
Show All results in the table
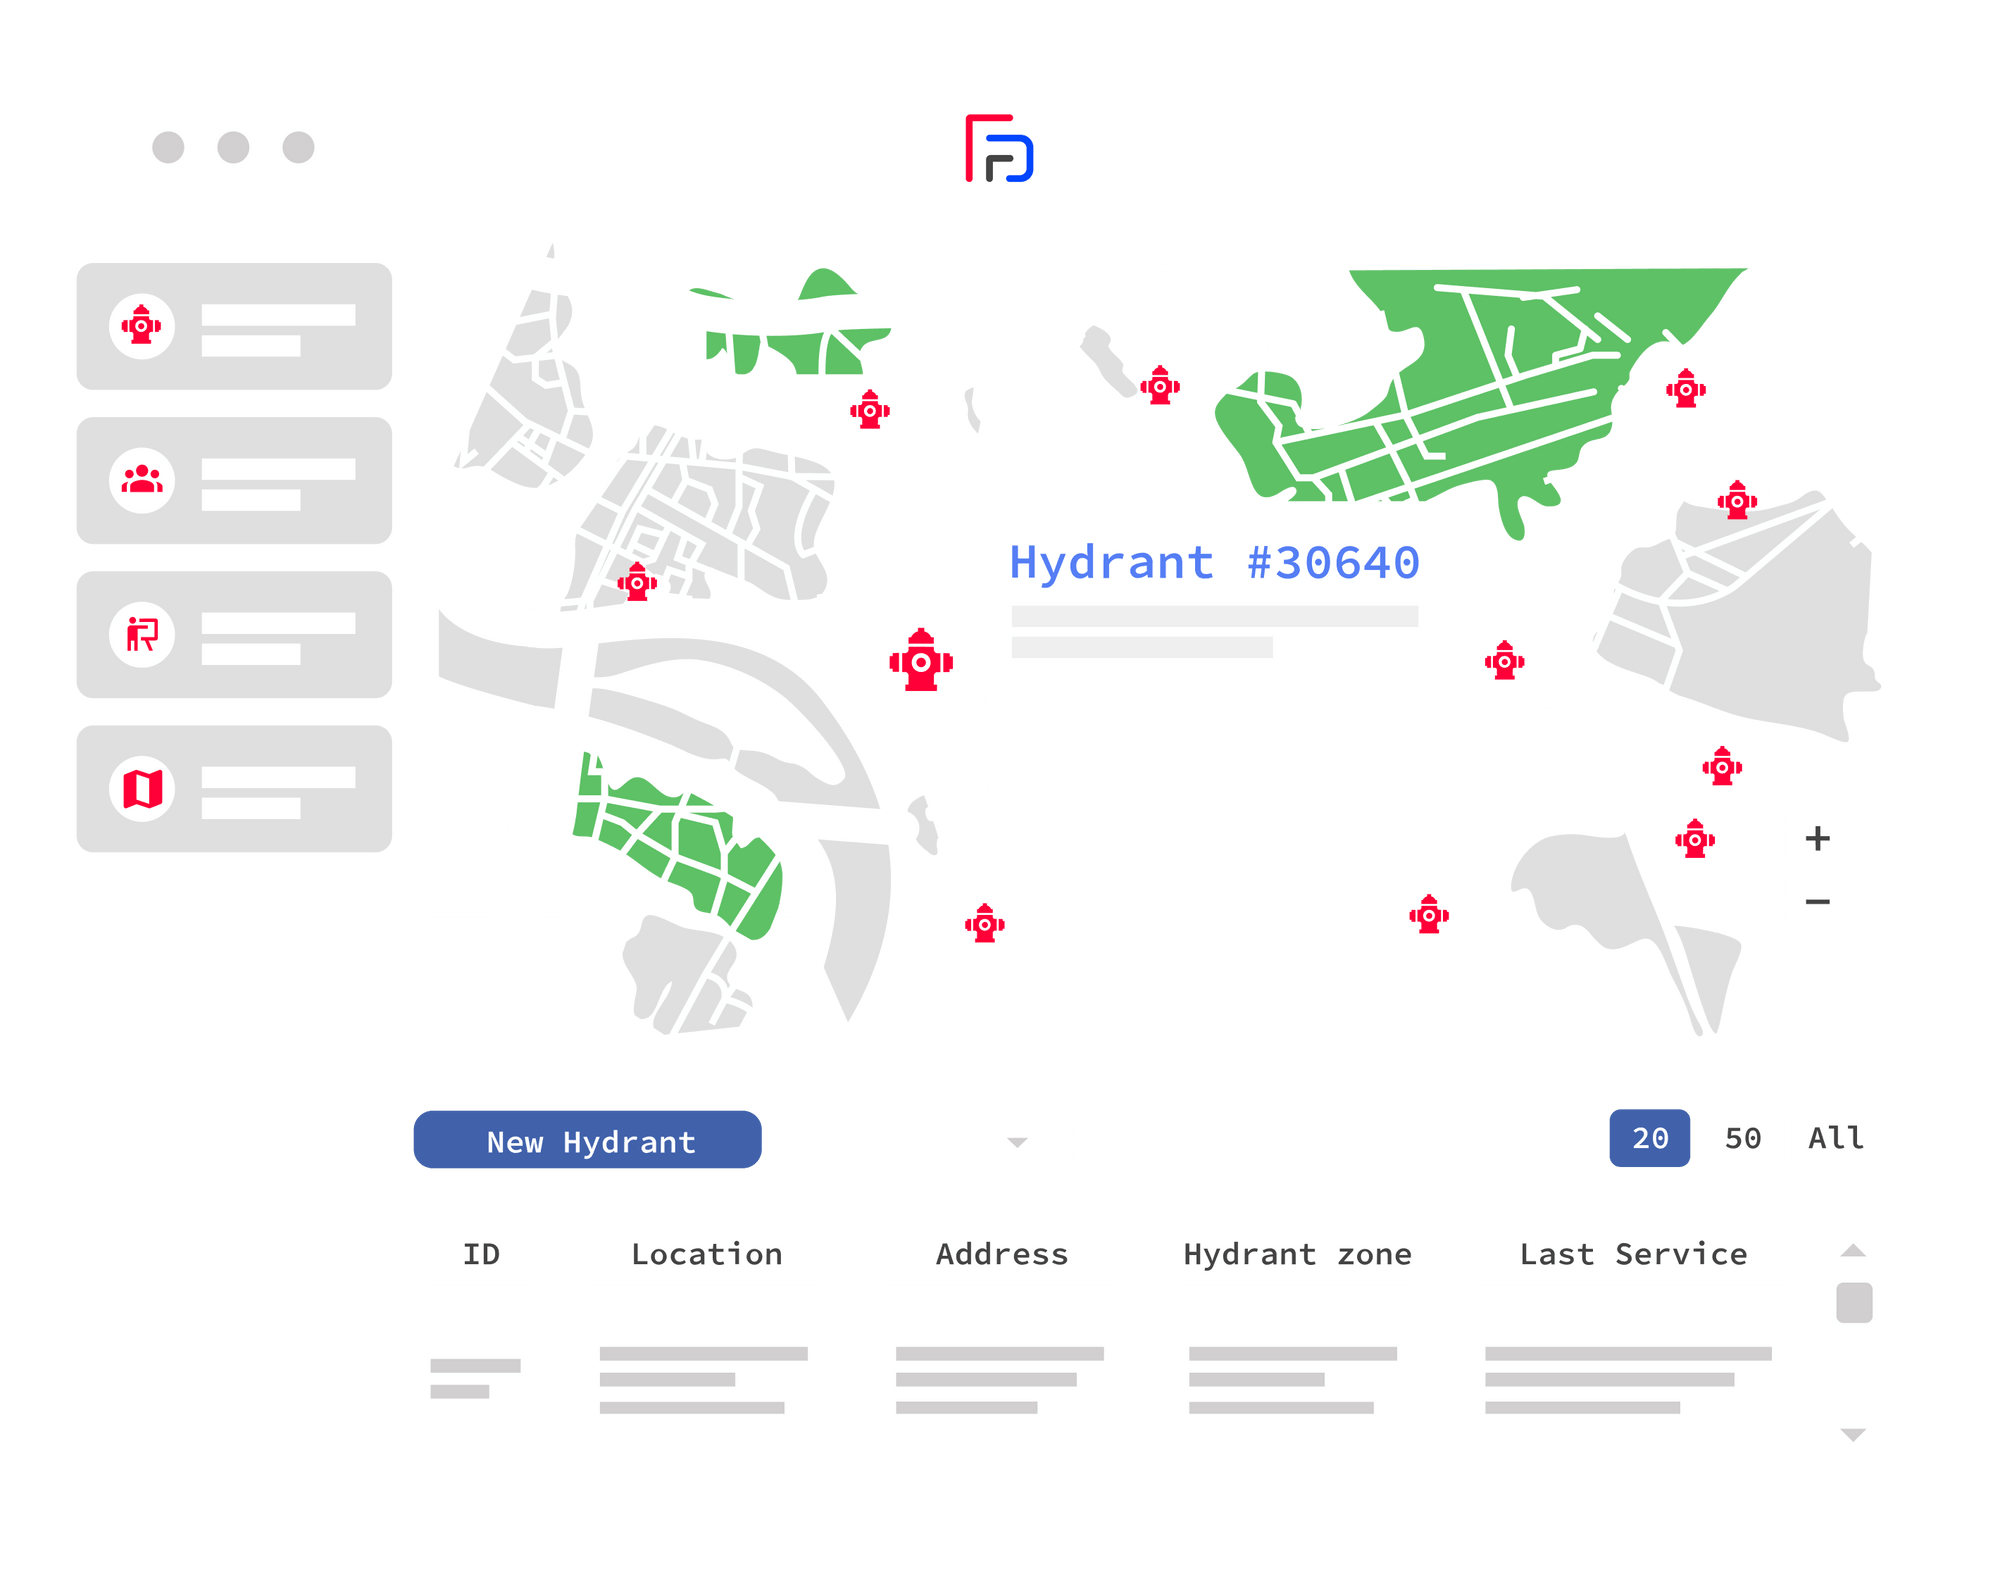click(x=1836, y=1138)
